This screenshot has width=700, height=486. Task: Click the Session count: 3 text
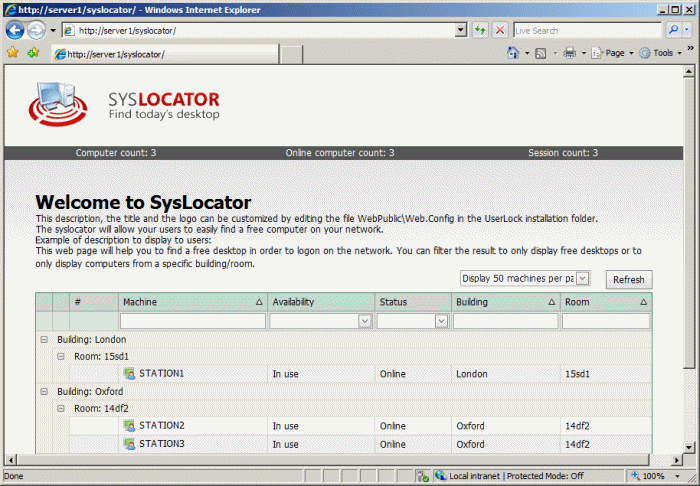coord(562,153)
